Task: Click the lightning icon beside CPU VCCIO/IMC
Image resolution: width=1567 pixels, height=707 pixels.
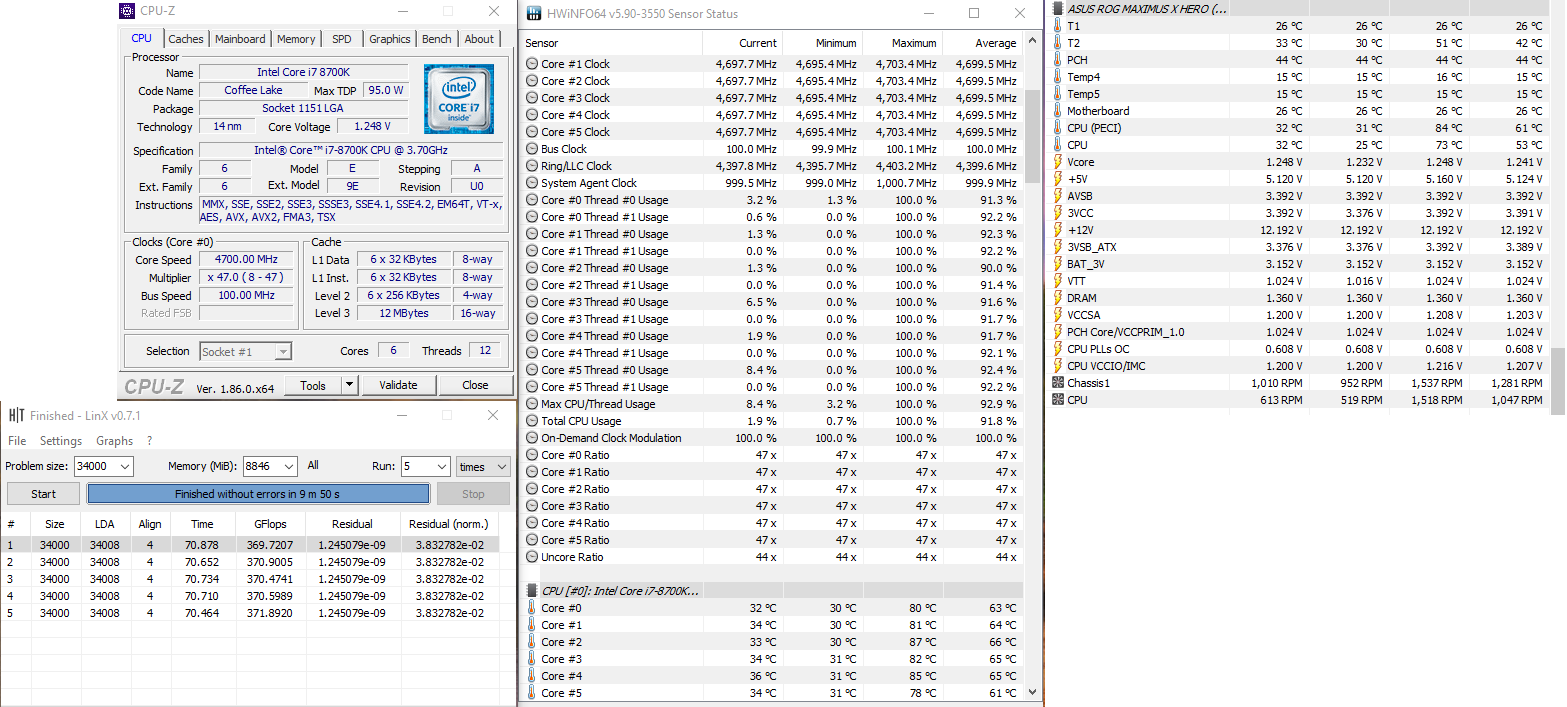Action: click(x=1058, y=366)
